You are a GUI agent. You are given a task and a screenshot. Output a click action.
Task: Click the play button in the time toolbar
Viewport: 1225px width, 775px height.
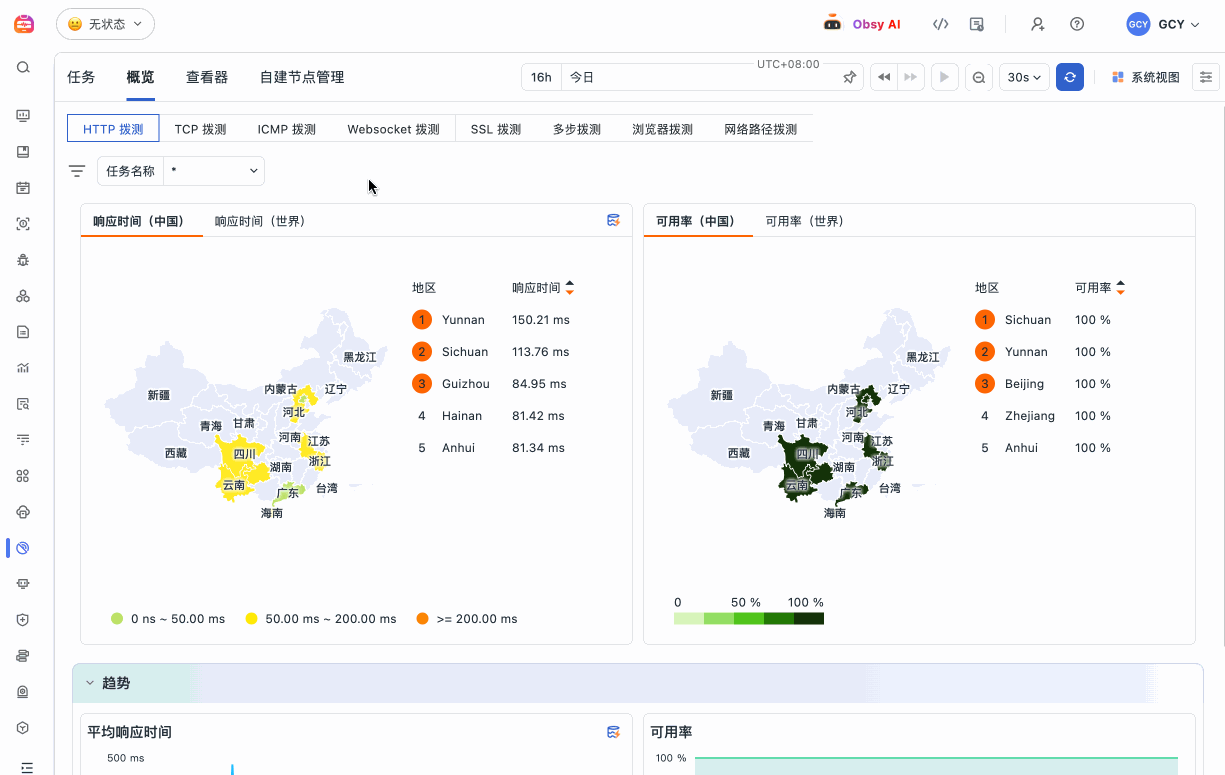[x=944, y=77]
